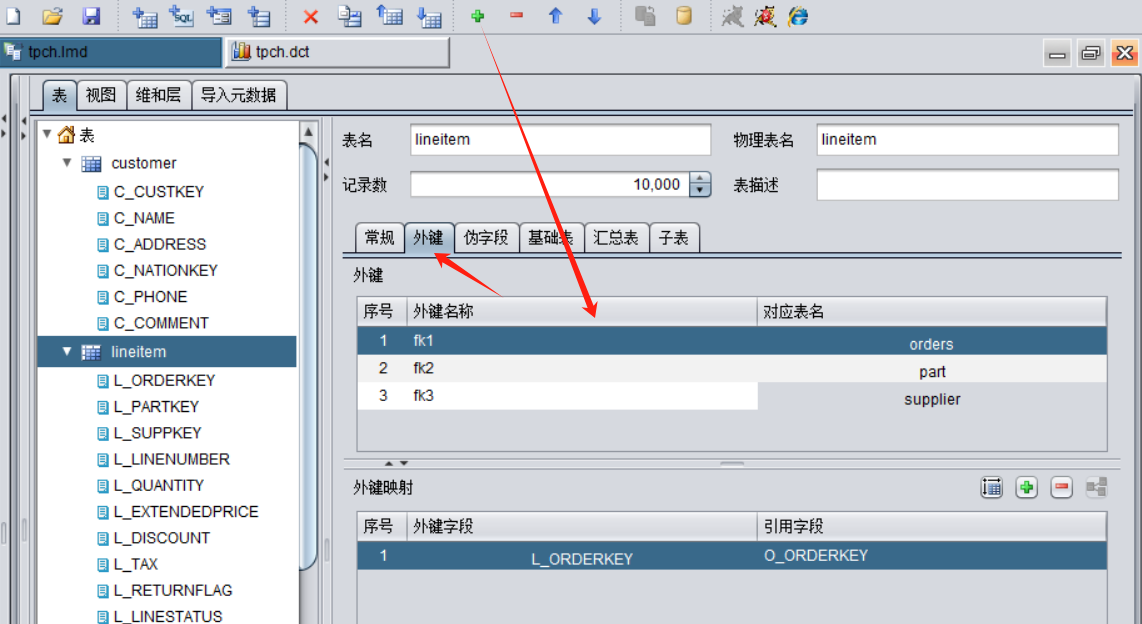The width and height of the screenshot is (1142, 624).
Task: Click the green plus add icon in toolbar
Action: (478, 16)
